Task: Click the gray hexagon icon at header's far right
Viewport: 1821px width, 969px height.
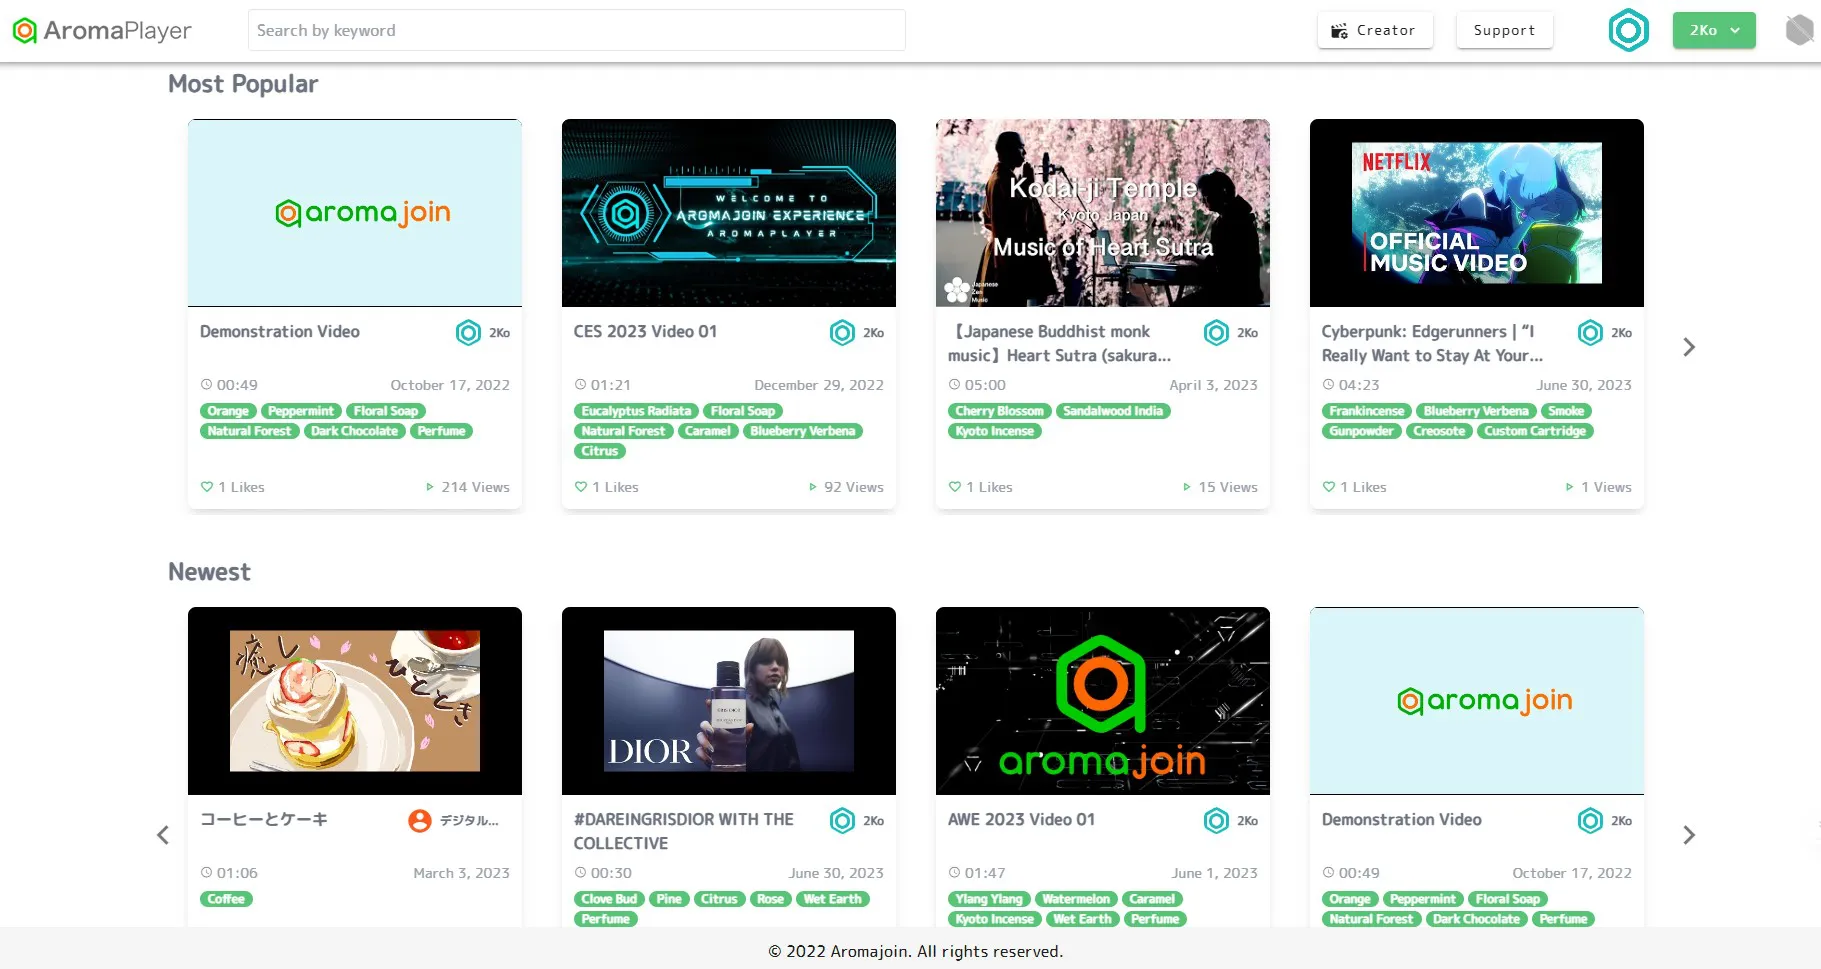Action: [x=1799, y=30]
